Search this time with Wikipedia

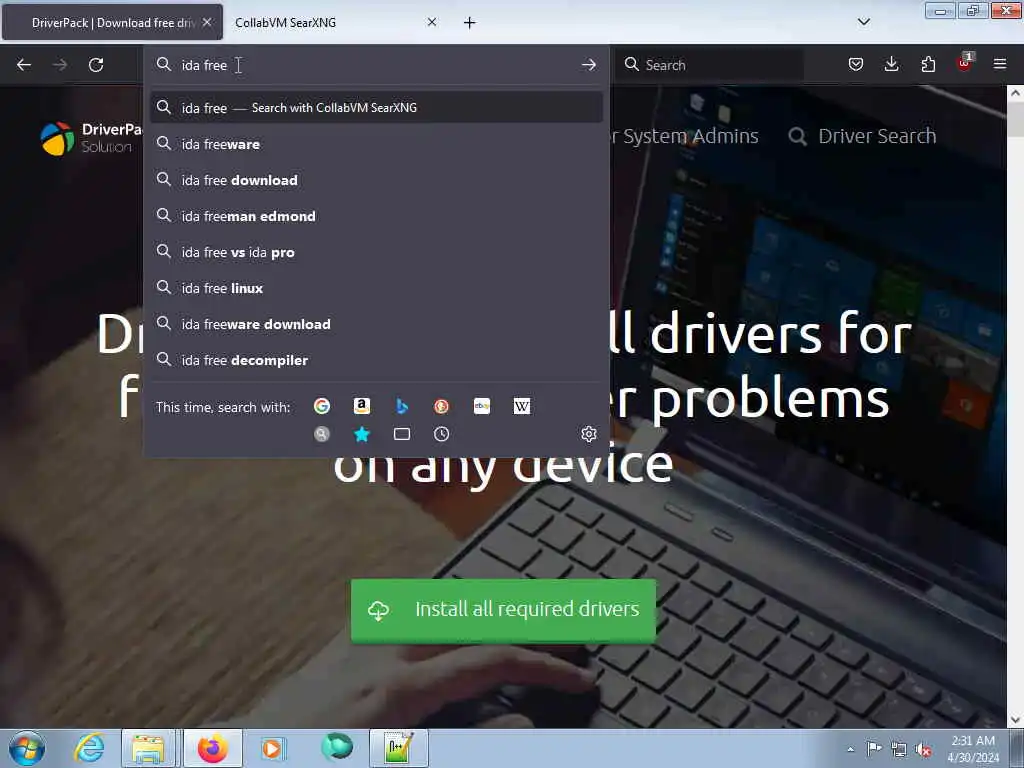tap(522, 406)
